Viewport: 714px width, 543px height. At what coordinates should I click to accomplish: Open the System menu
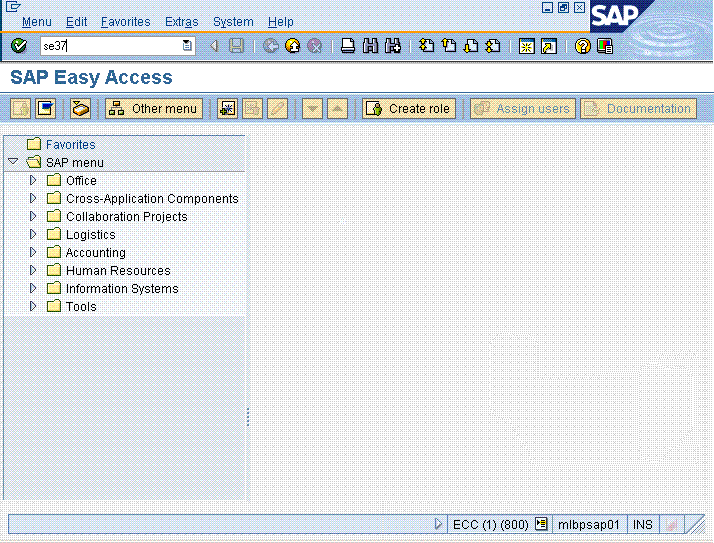tap(233, 22)
